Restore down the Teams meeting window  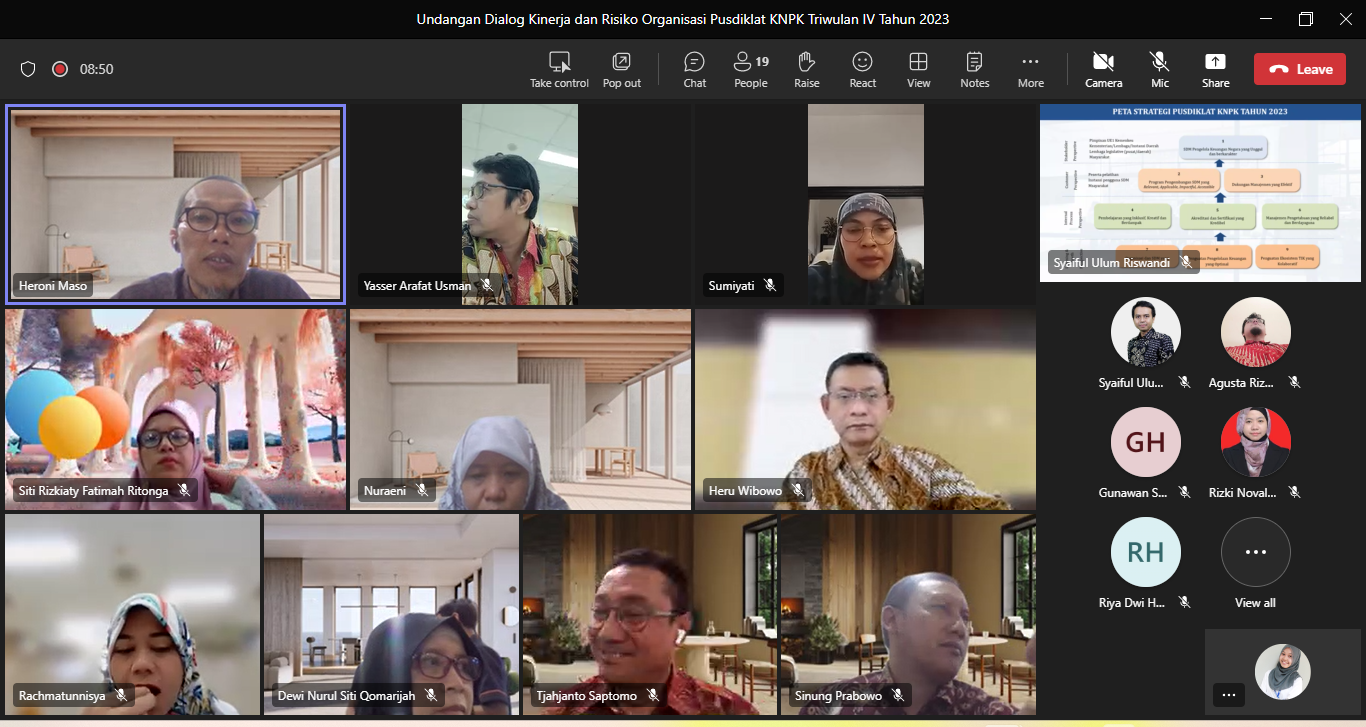1306,19
